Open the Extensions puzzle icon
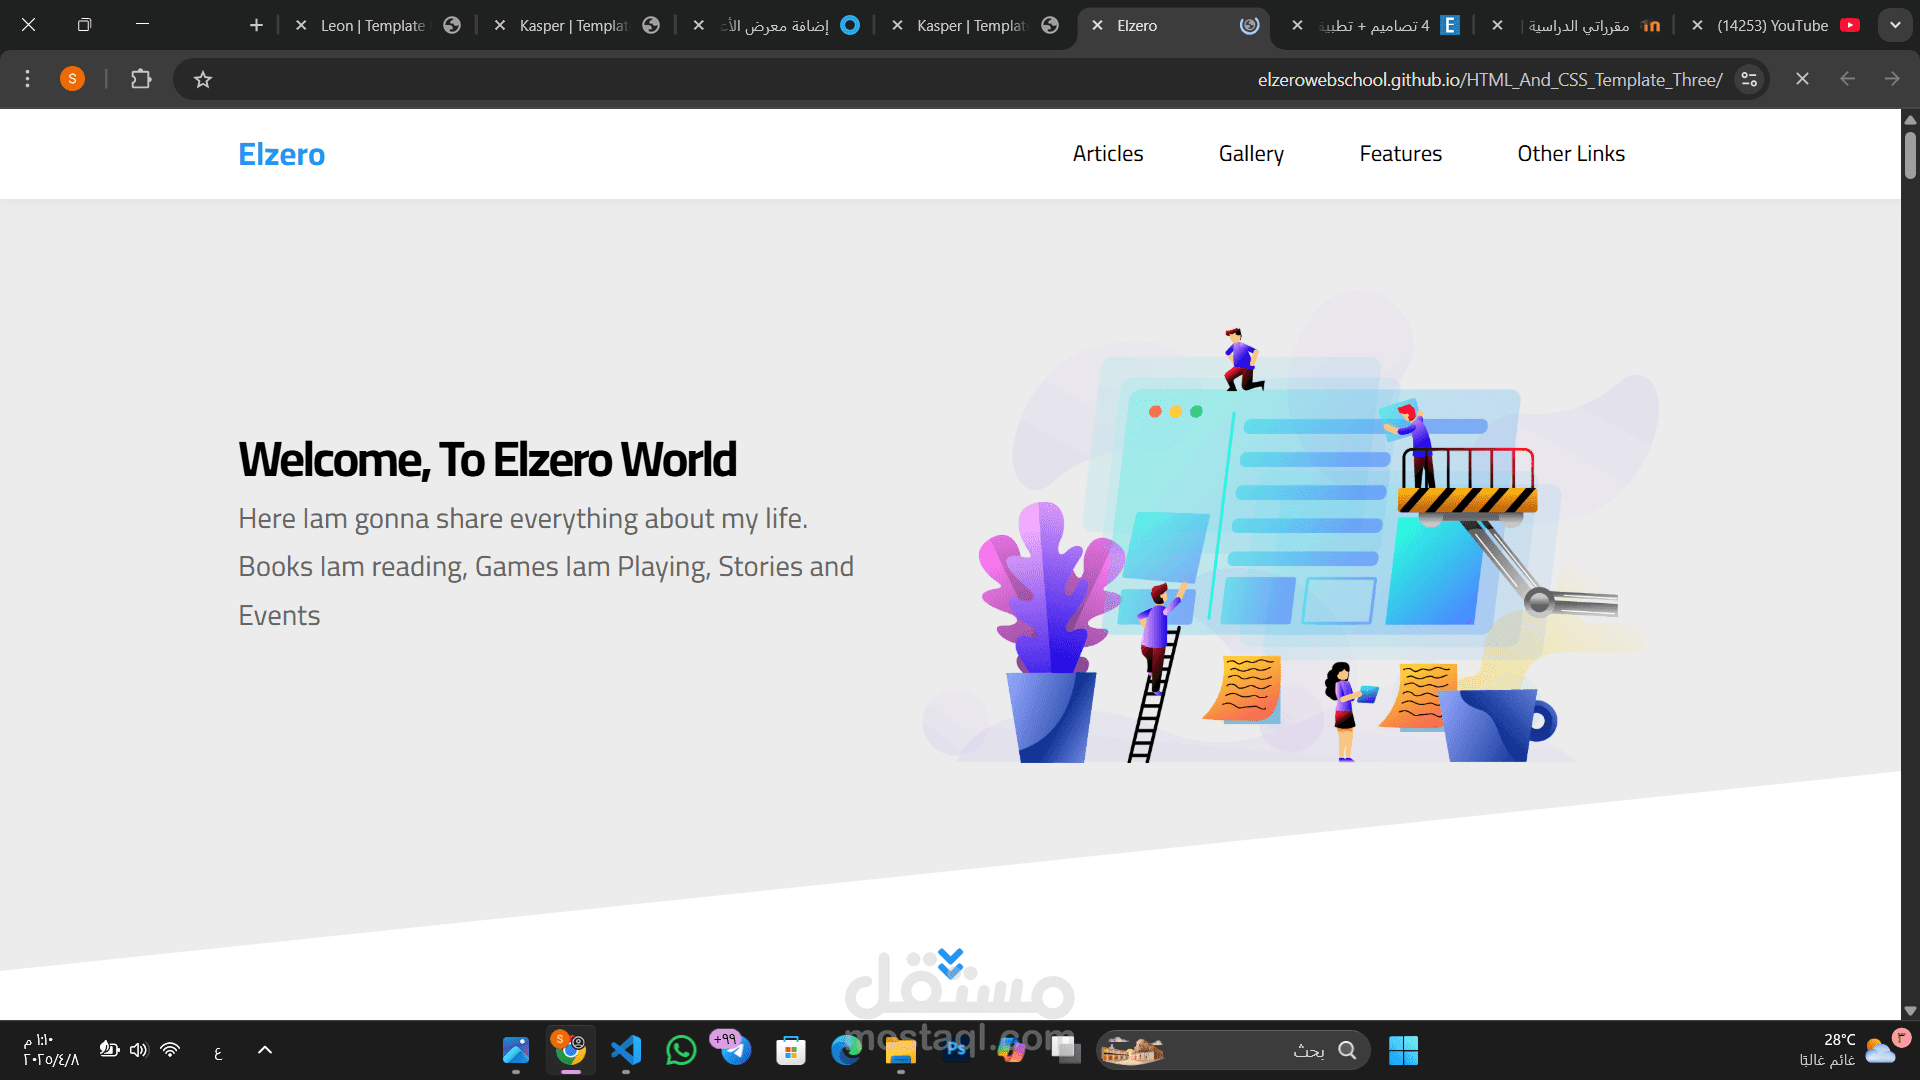Image resolution: width=1920 pixels, height=1080 pixels. (141, 79)
